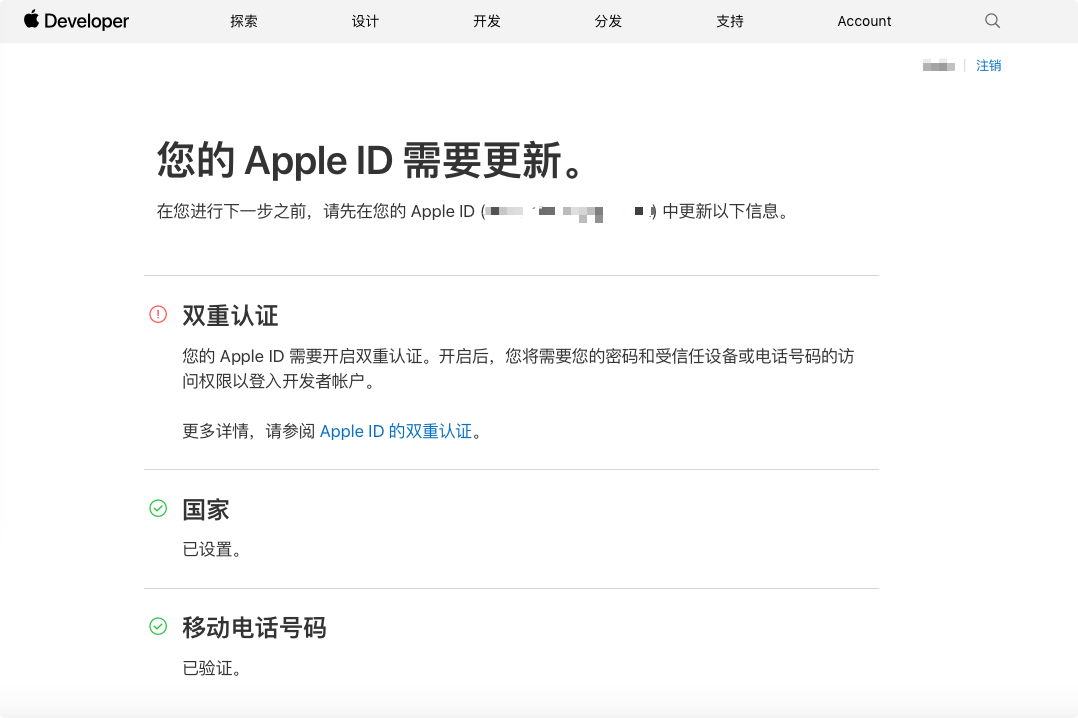Open the 设计 menu
The image size is (1078, 718).
tap(365, 21)
